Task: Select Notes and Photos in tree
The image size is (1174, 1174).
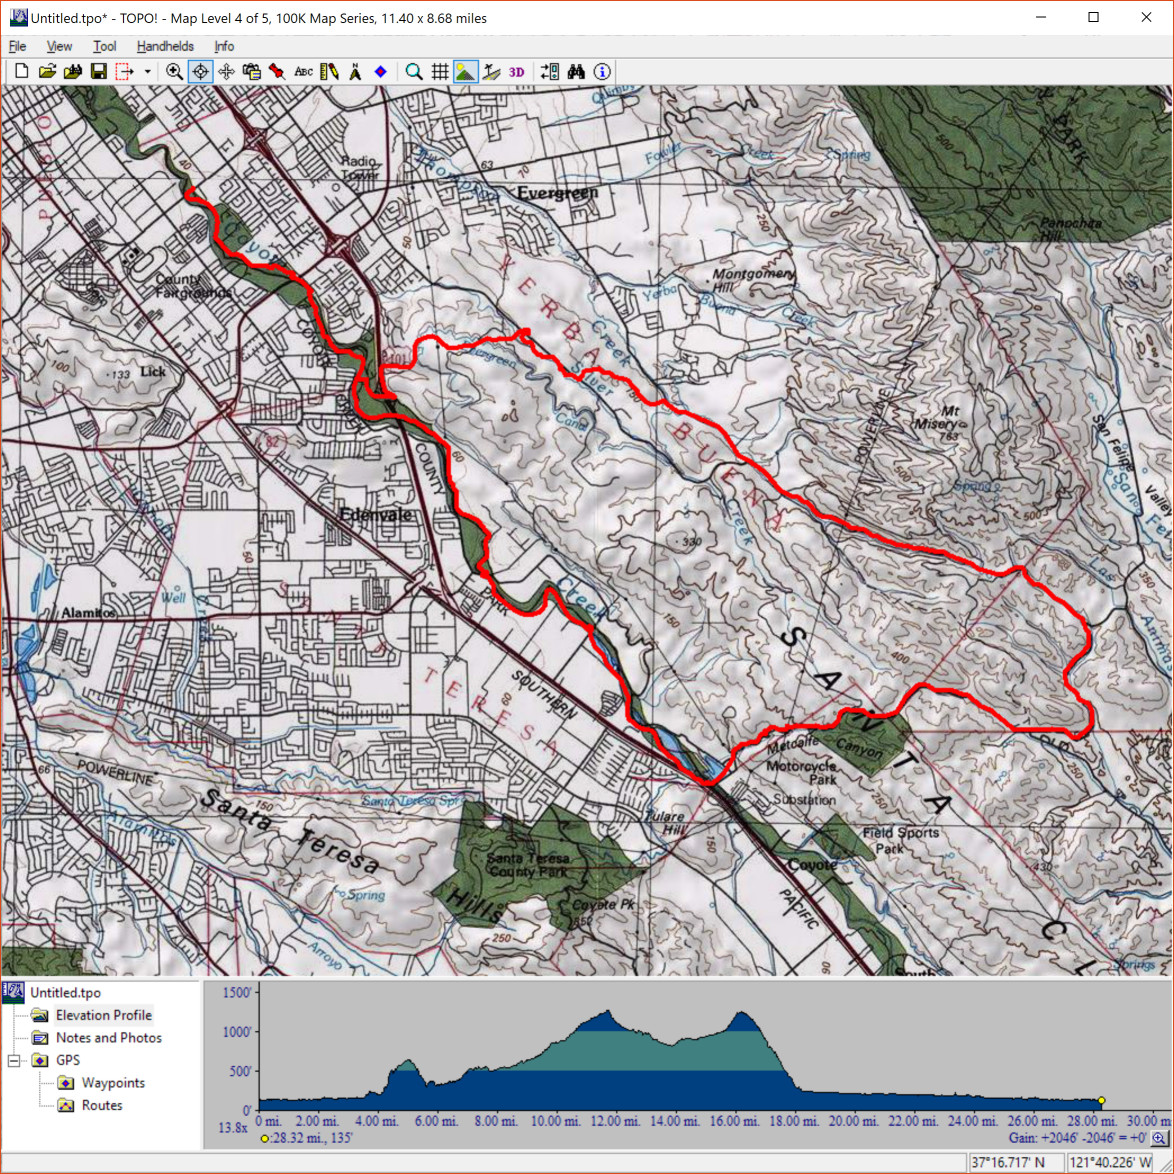Action: click(x=108, y=1038)
